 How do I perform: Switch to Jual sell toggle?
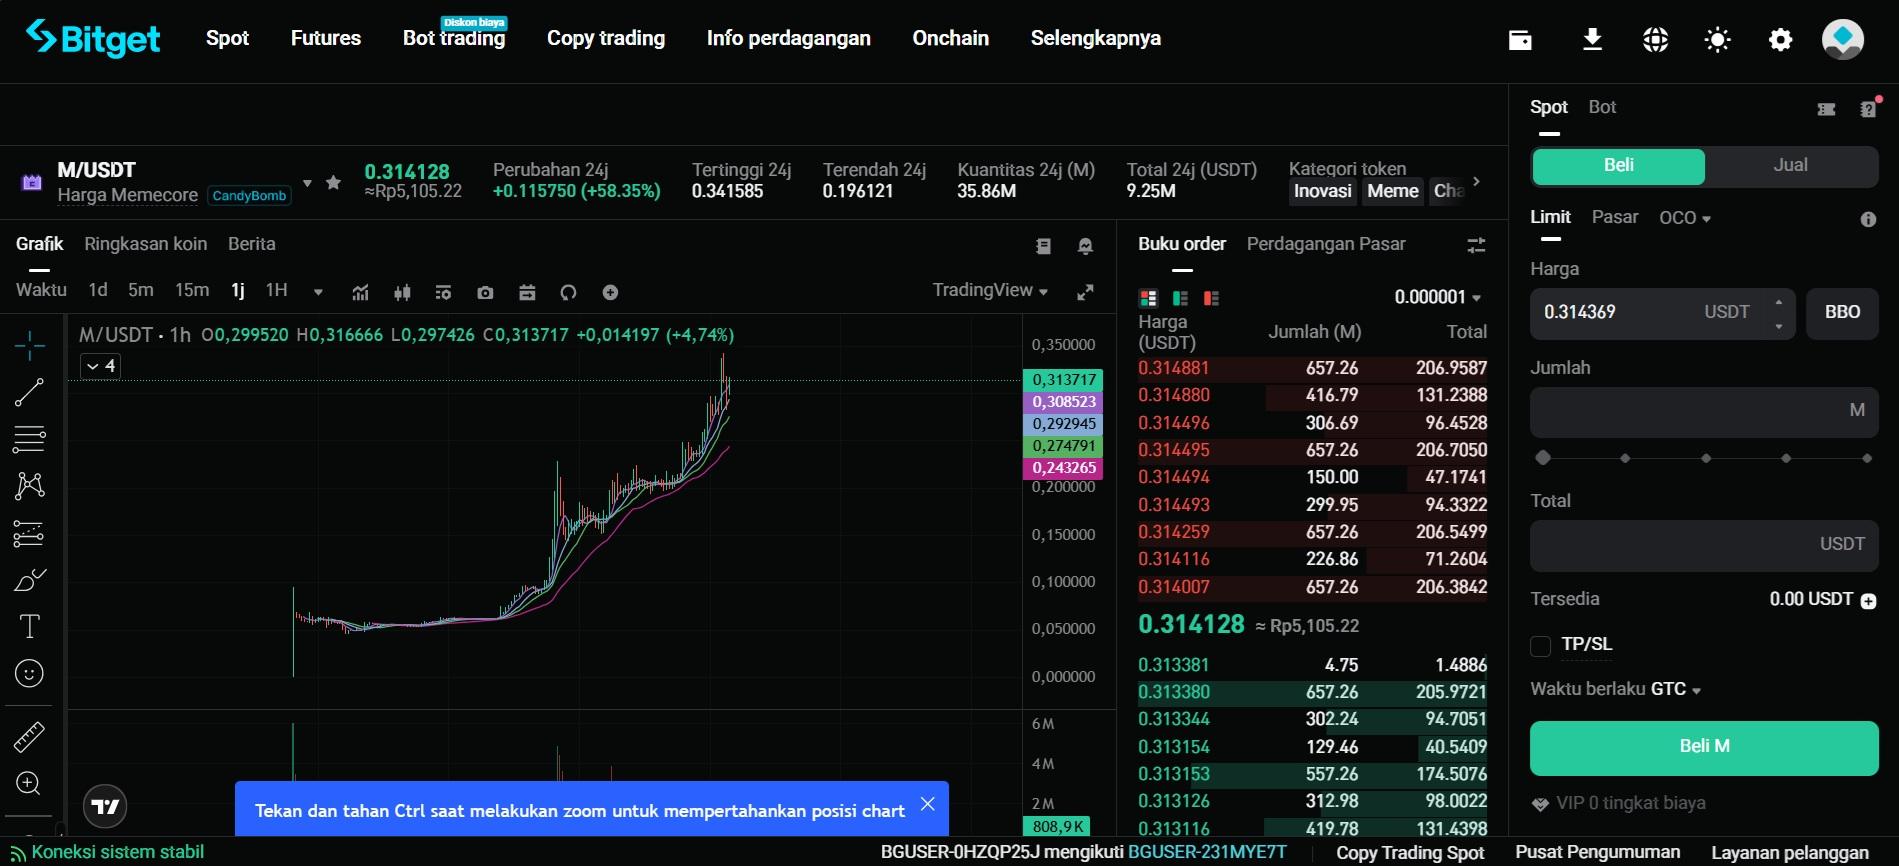(x=1790, y=166)
